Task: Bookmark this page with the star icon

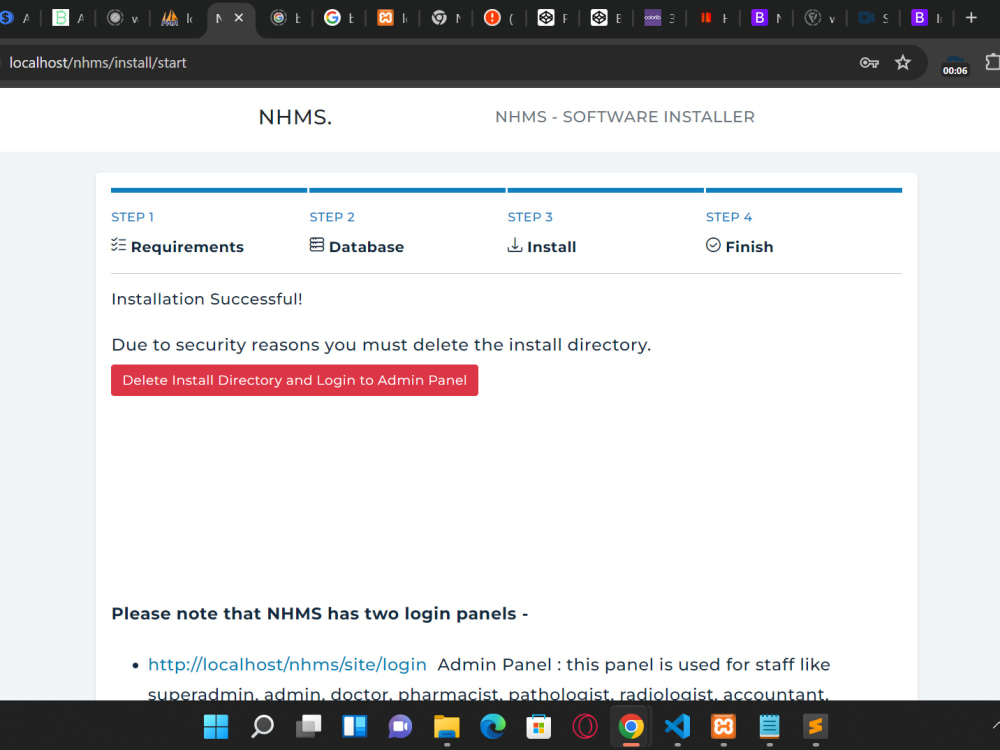Action: tap(902, 62)
